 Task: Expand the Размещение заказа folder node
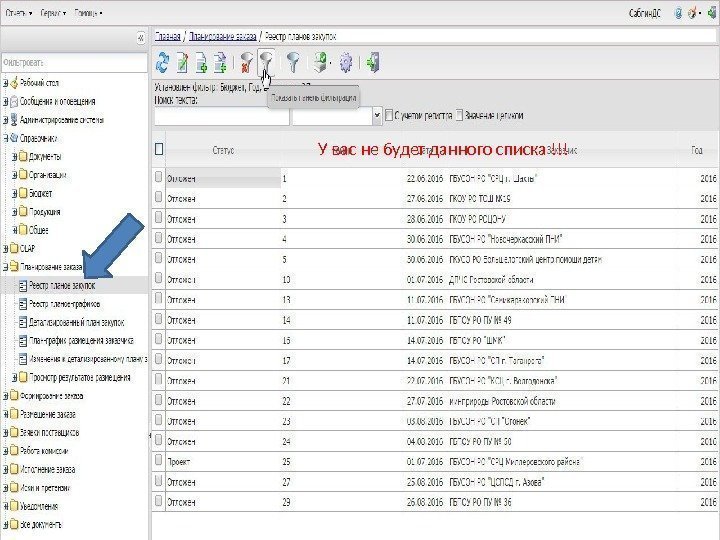(x=6, y=414)
